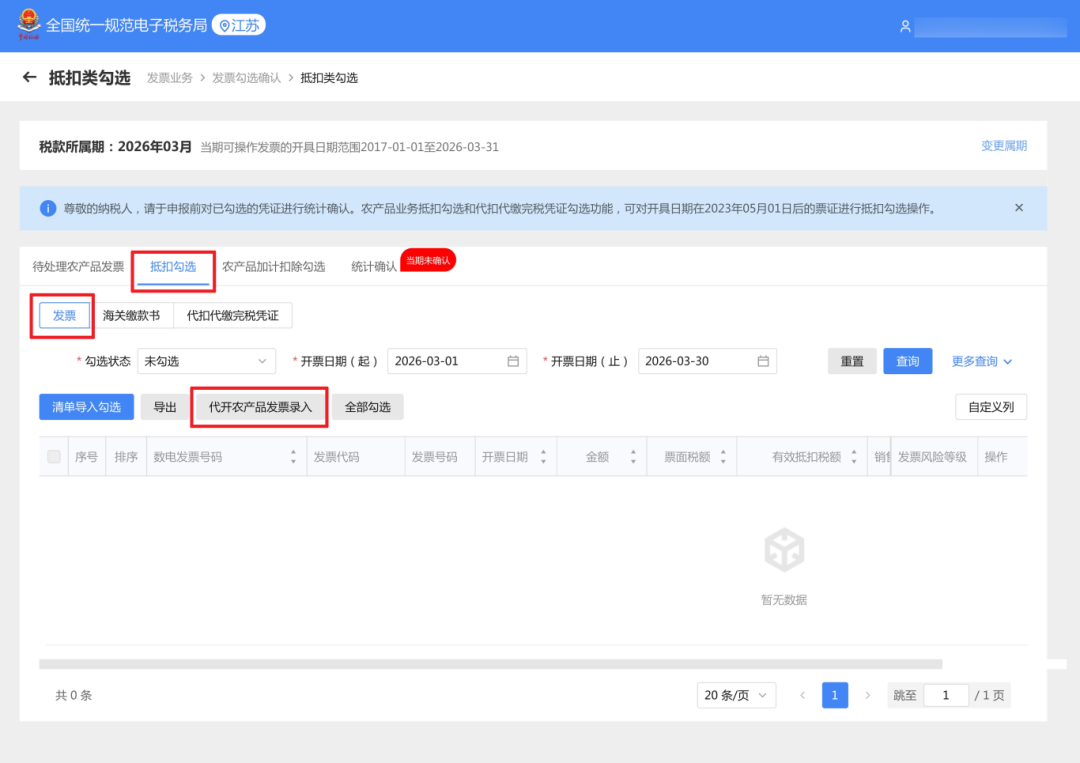Open the 勾选状态 dropdown
The width and height of the screenshot is (1080, 763).
click(x=207, y=361)
